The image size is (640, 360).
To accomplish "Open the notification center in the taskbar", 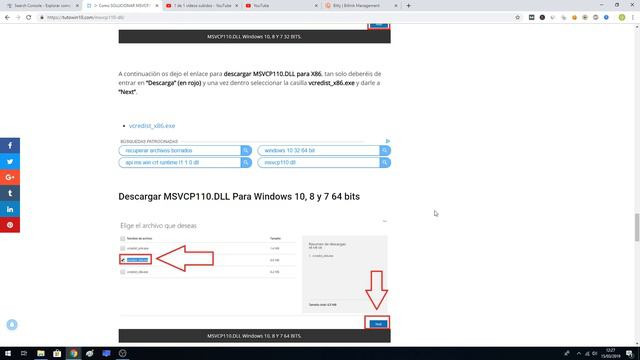I will pyautogui.click(x=630, y=353).
